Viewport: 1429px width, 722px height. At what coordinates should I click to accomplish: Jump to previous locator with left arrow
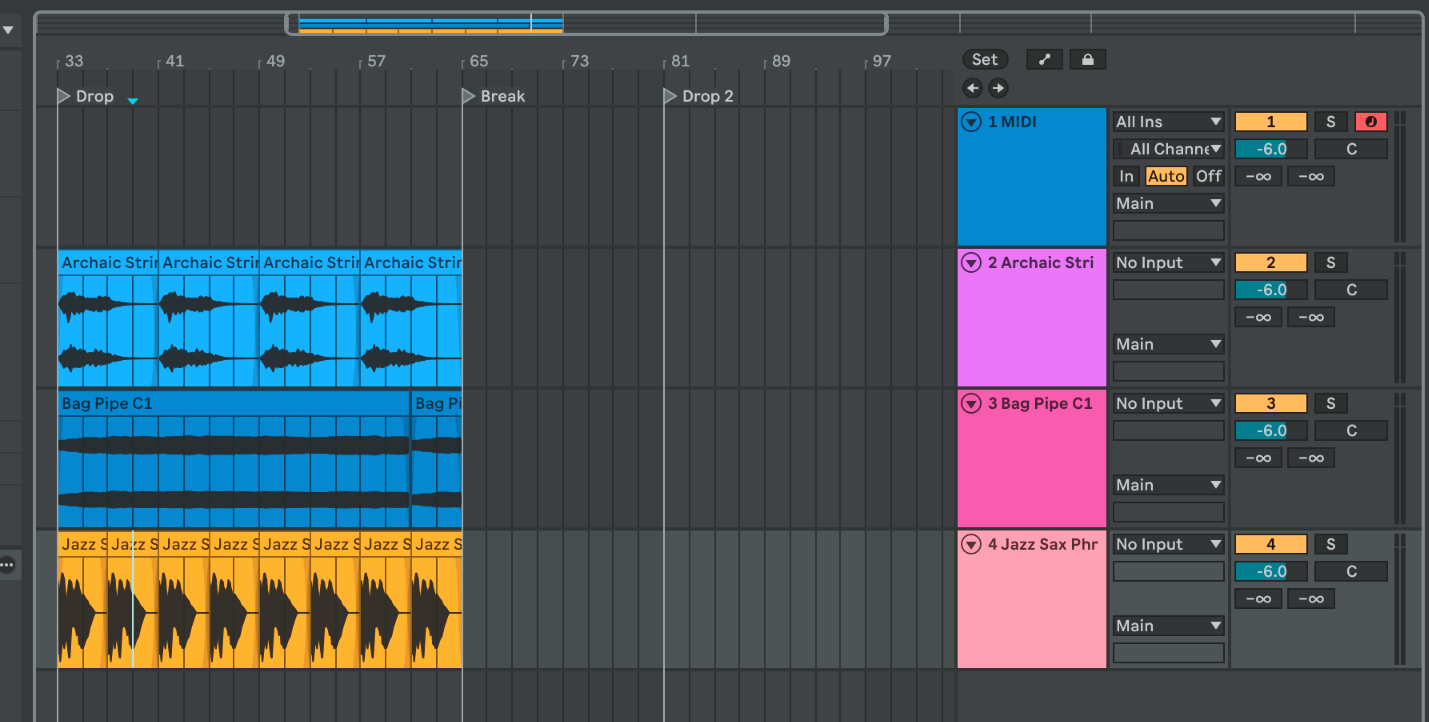click(x=973, y=87)
